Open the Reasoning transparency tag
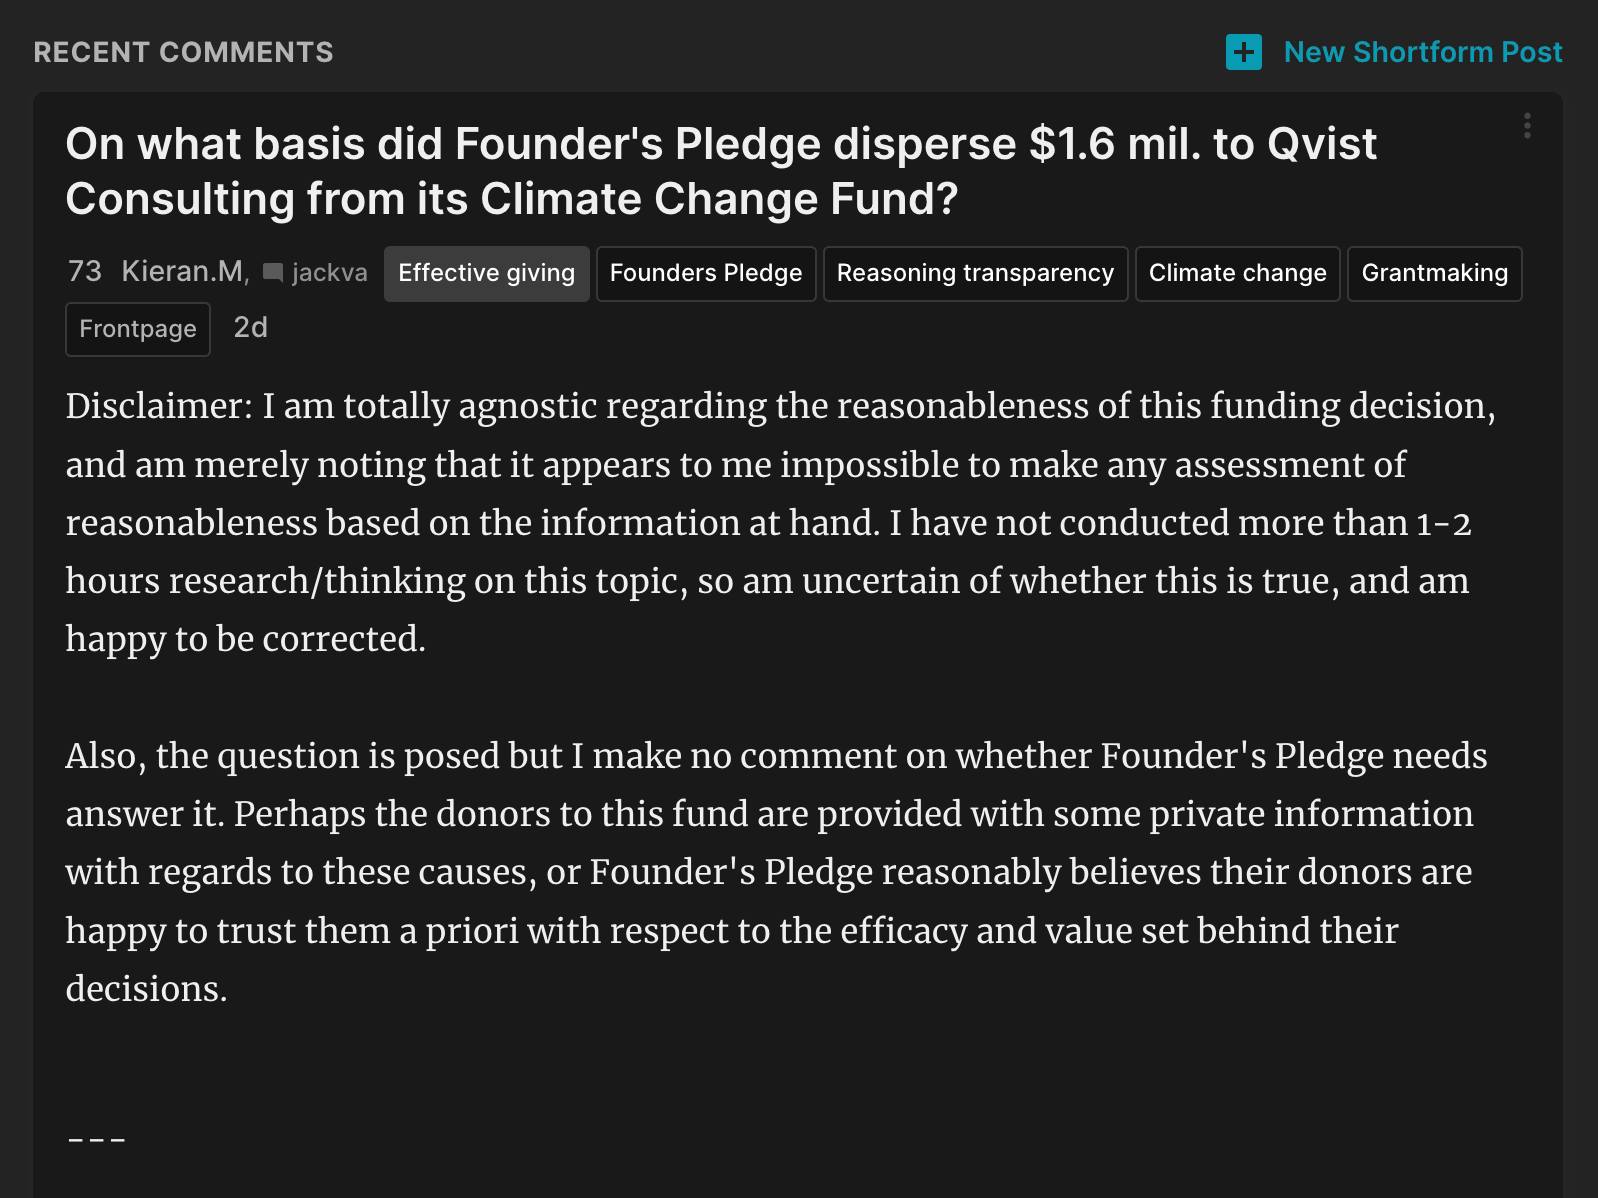1598x1198 pixels. tap(975, 273)
